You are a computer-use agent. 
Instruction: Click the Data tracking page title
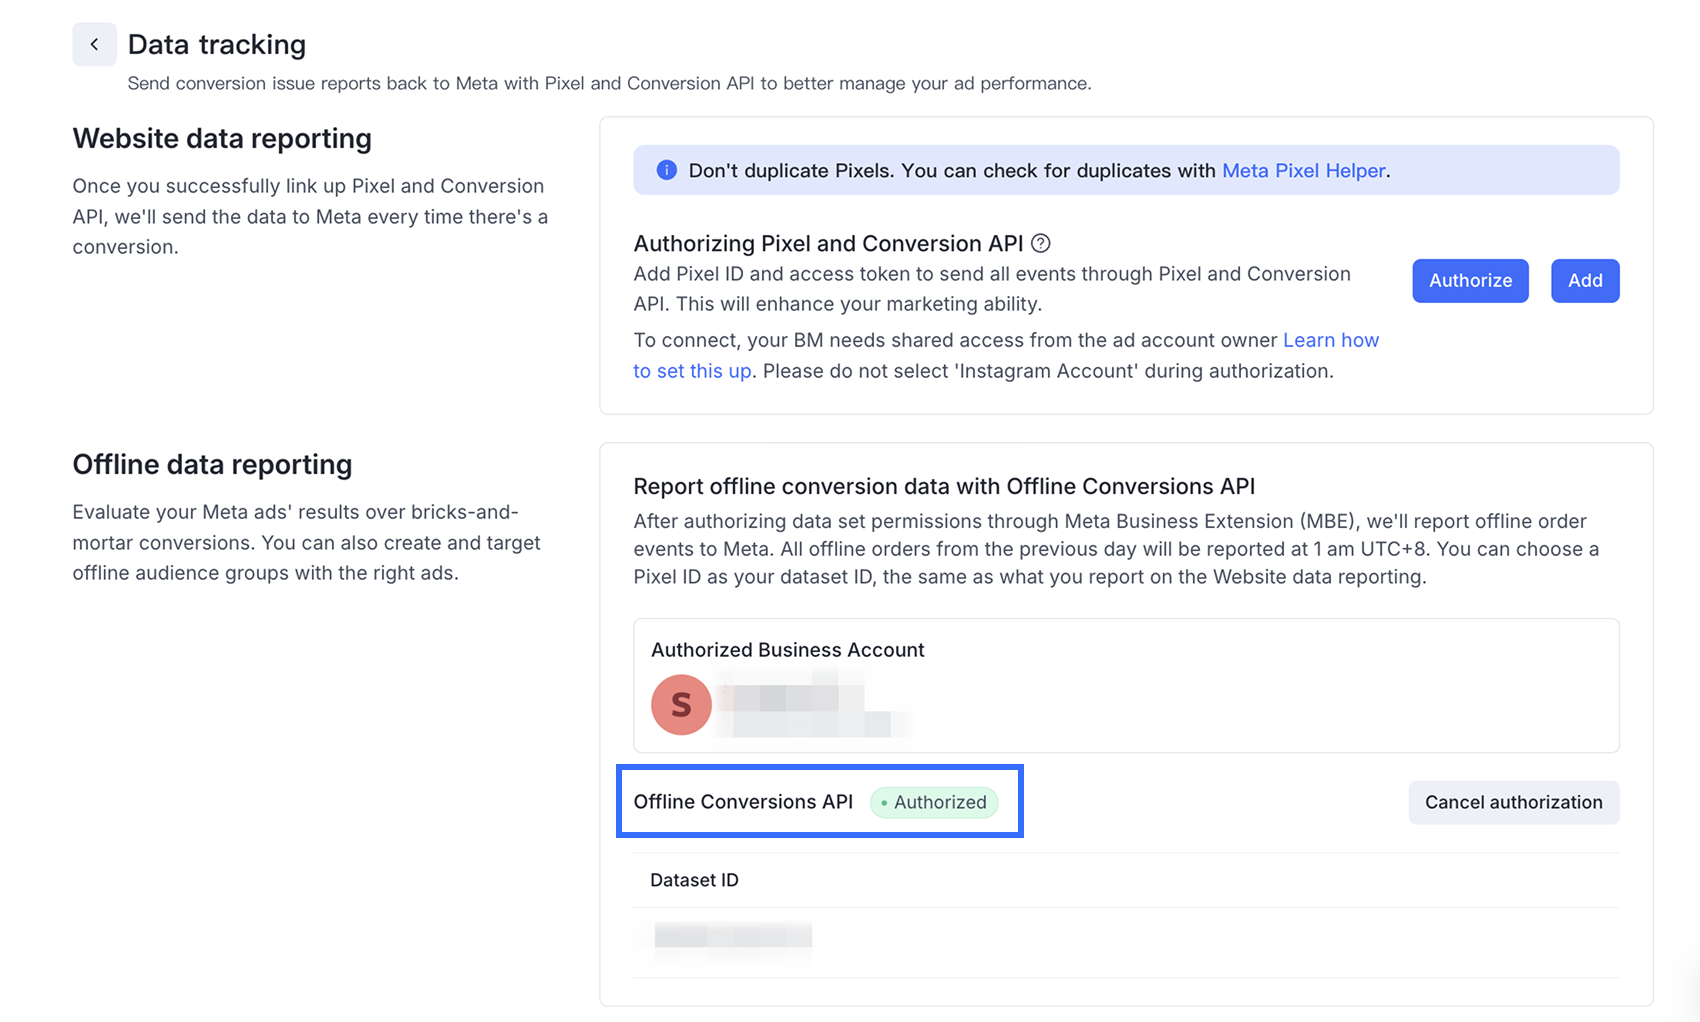point(217,44)
